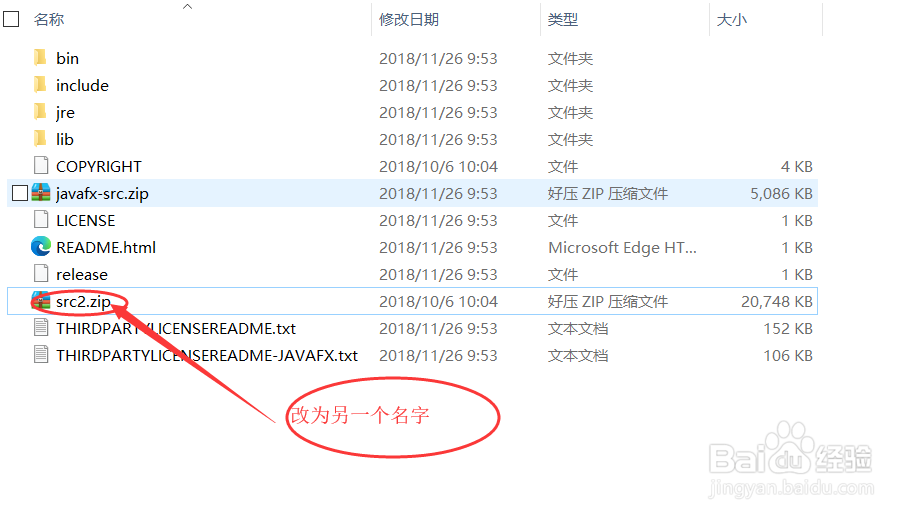Click the 106 KB size cell

(788, 356)
